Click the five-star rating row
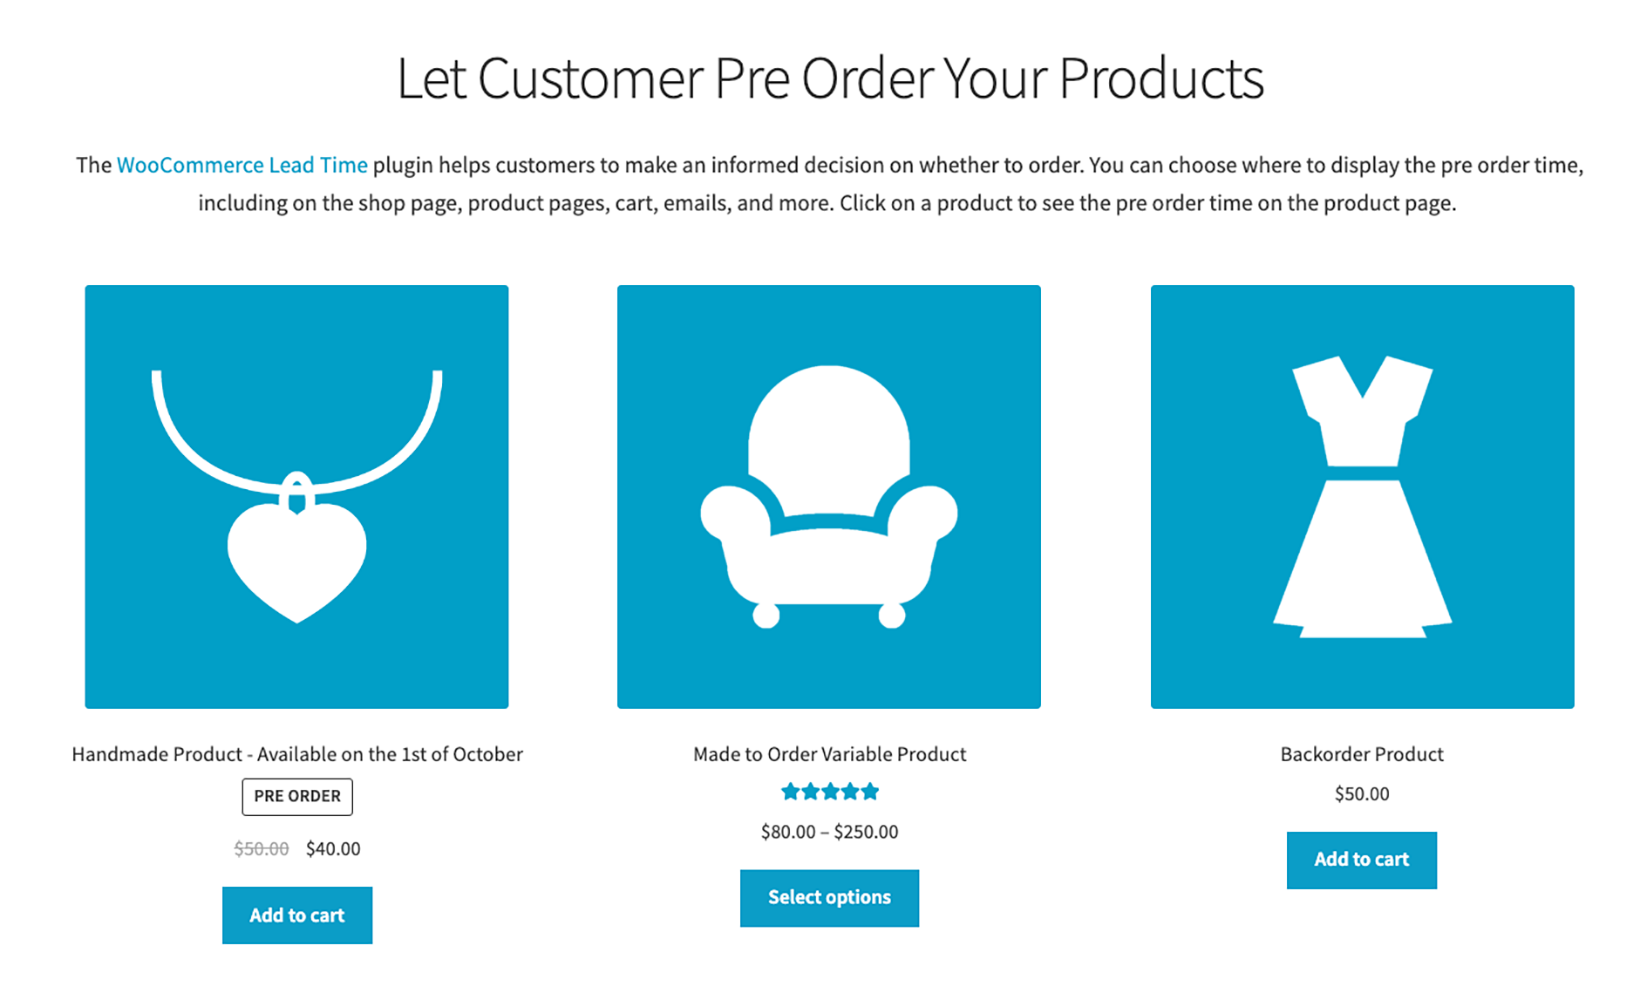 [x=829, y=791]
